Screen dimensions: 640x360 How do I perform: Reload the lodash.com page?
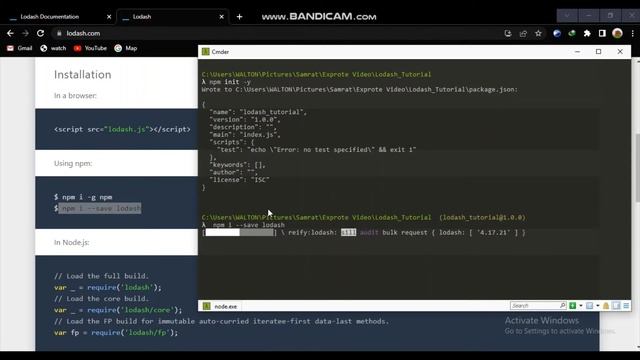[40, 33]
